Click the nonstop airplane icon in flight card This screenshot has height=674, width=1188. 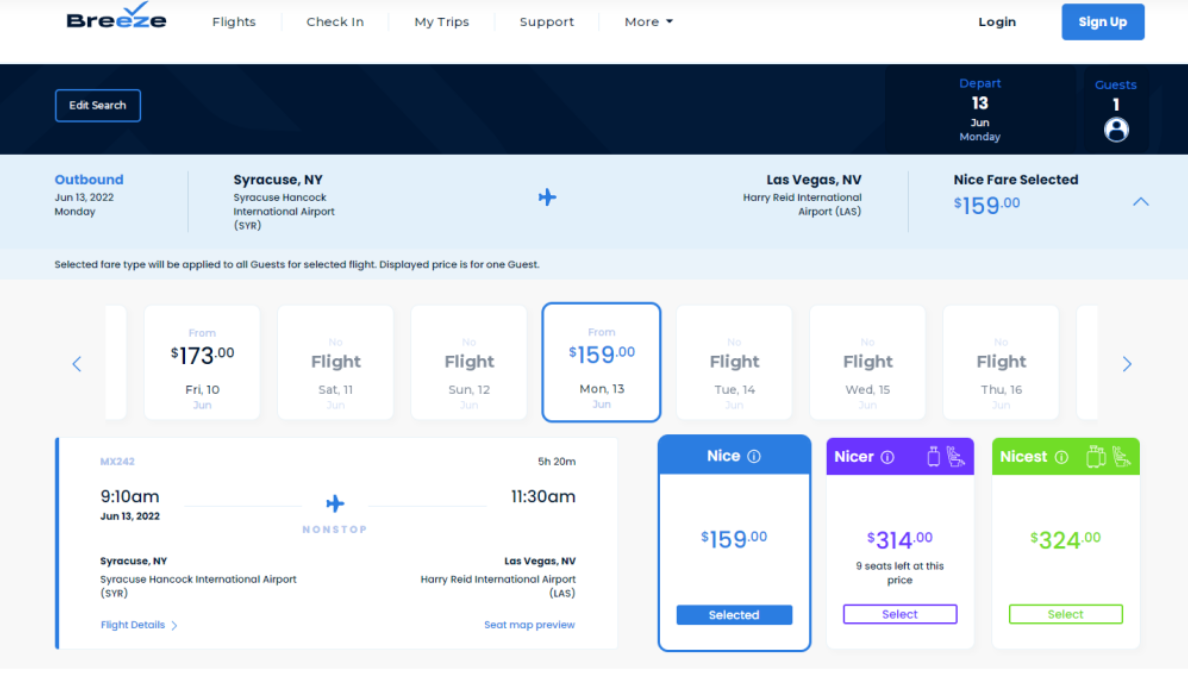point(335,504)
